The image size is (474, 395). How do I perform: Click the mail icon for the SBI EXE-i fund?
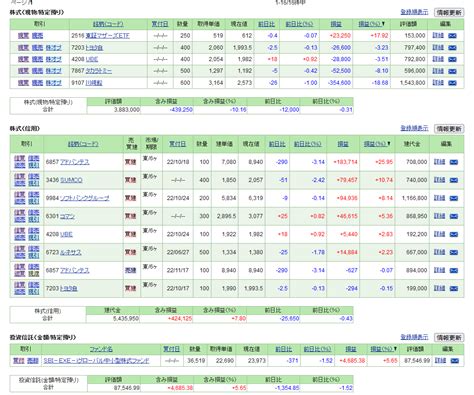pyautogui.click(x=455, y=361)
